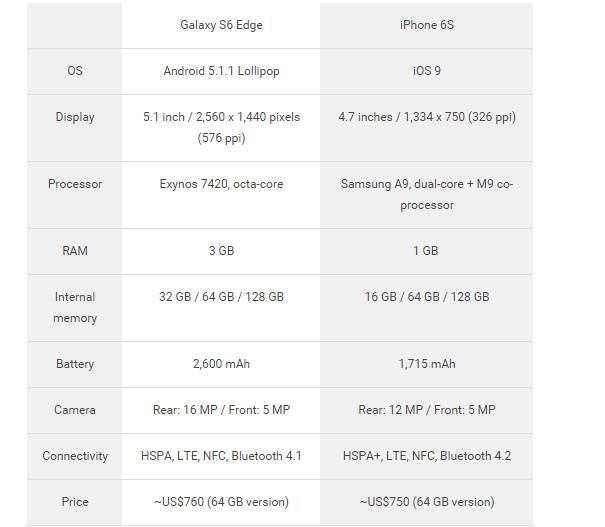Click the Galaxy S6 Edge column header
Screen dimensions: 605x527
pos(221,25)
